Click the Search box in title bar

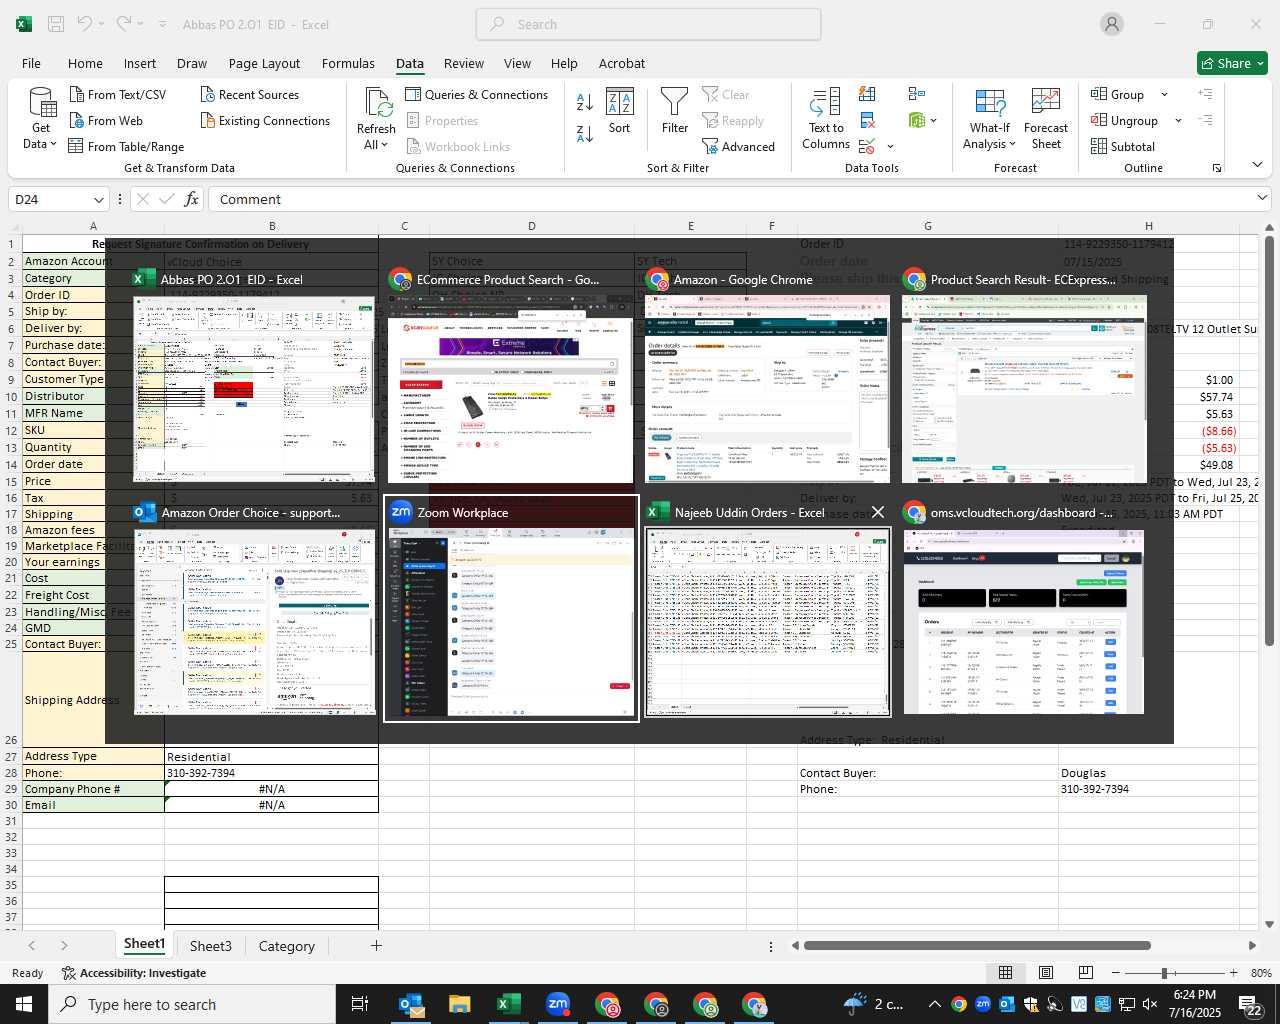[648, 24]
